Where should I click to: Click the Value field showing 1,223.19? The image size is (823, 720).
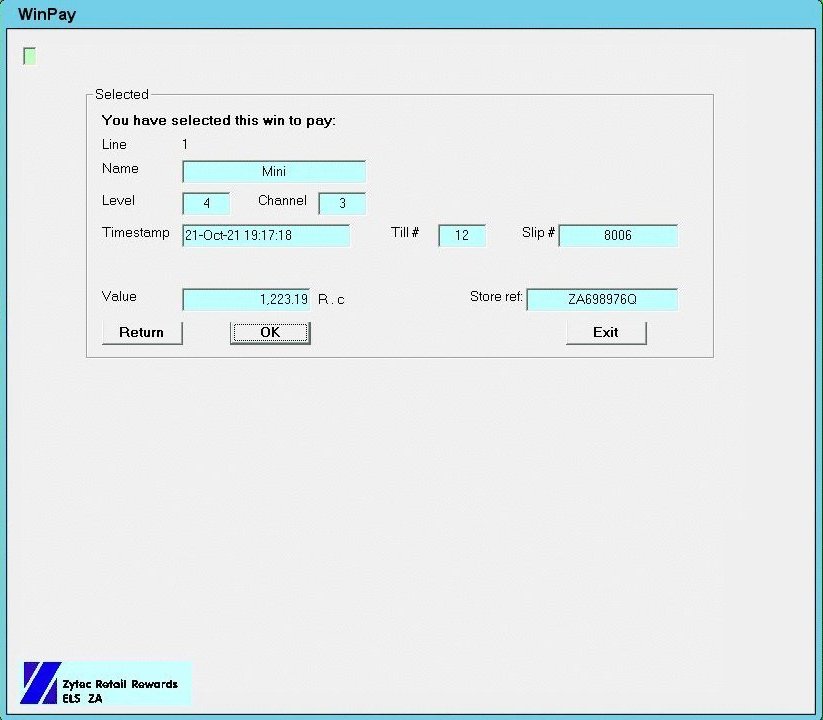pos(246,300)
